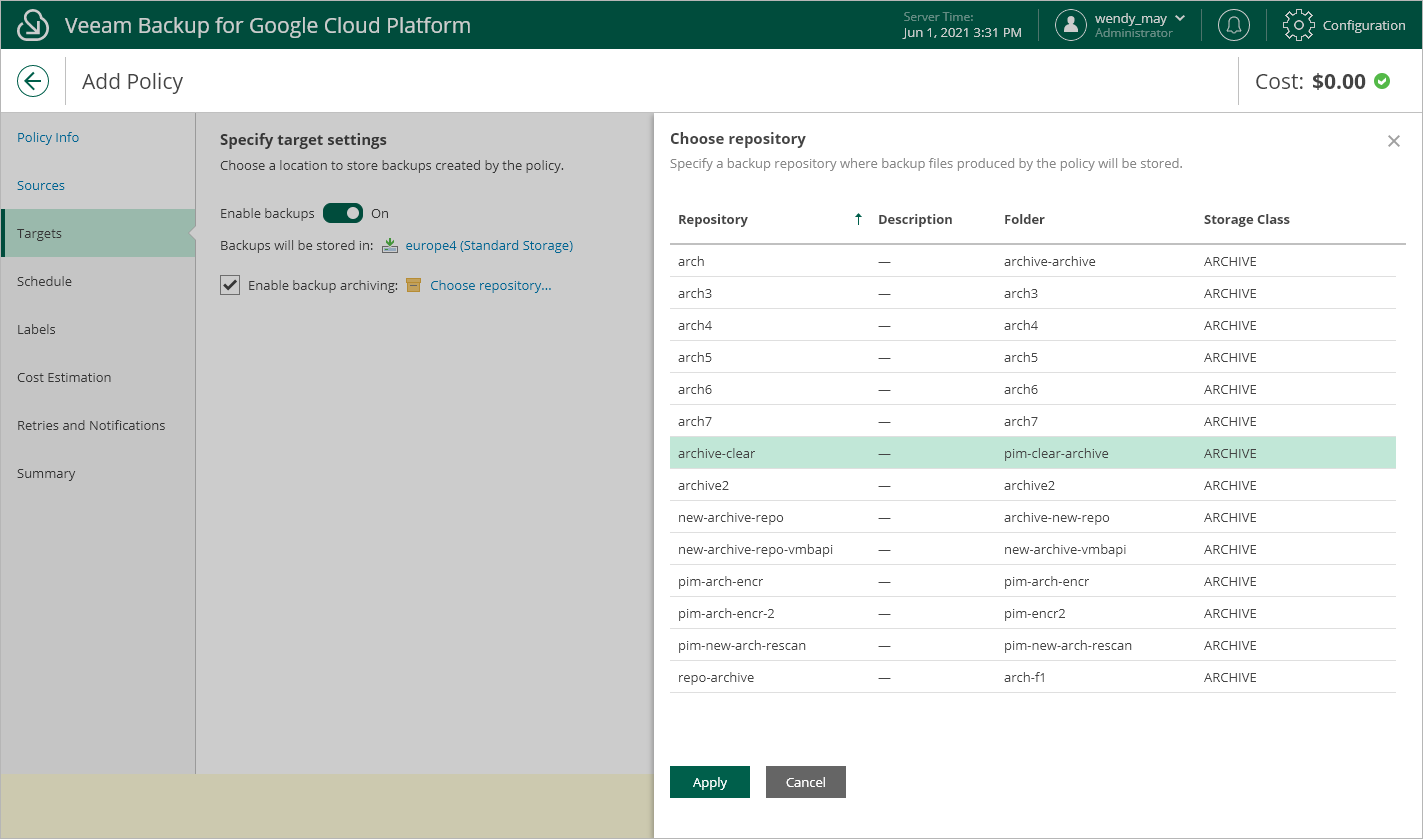Click the europe4 storage repository icon
Image resolution: width=1423 pixels, height=839 pixels.
[390, 245]
